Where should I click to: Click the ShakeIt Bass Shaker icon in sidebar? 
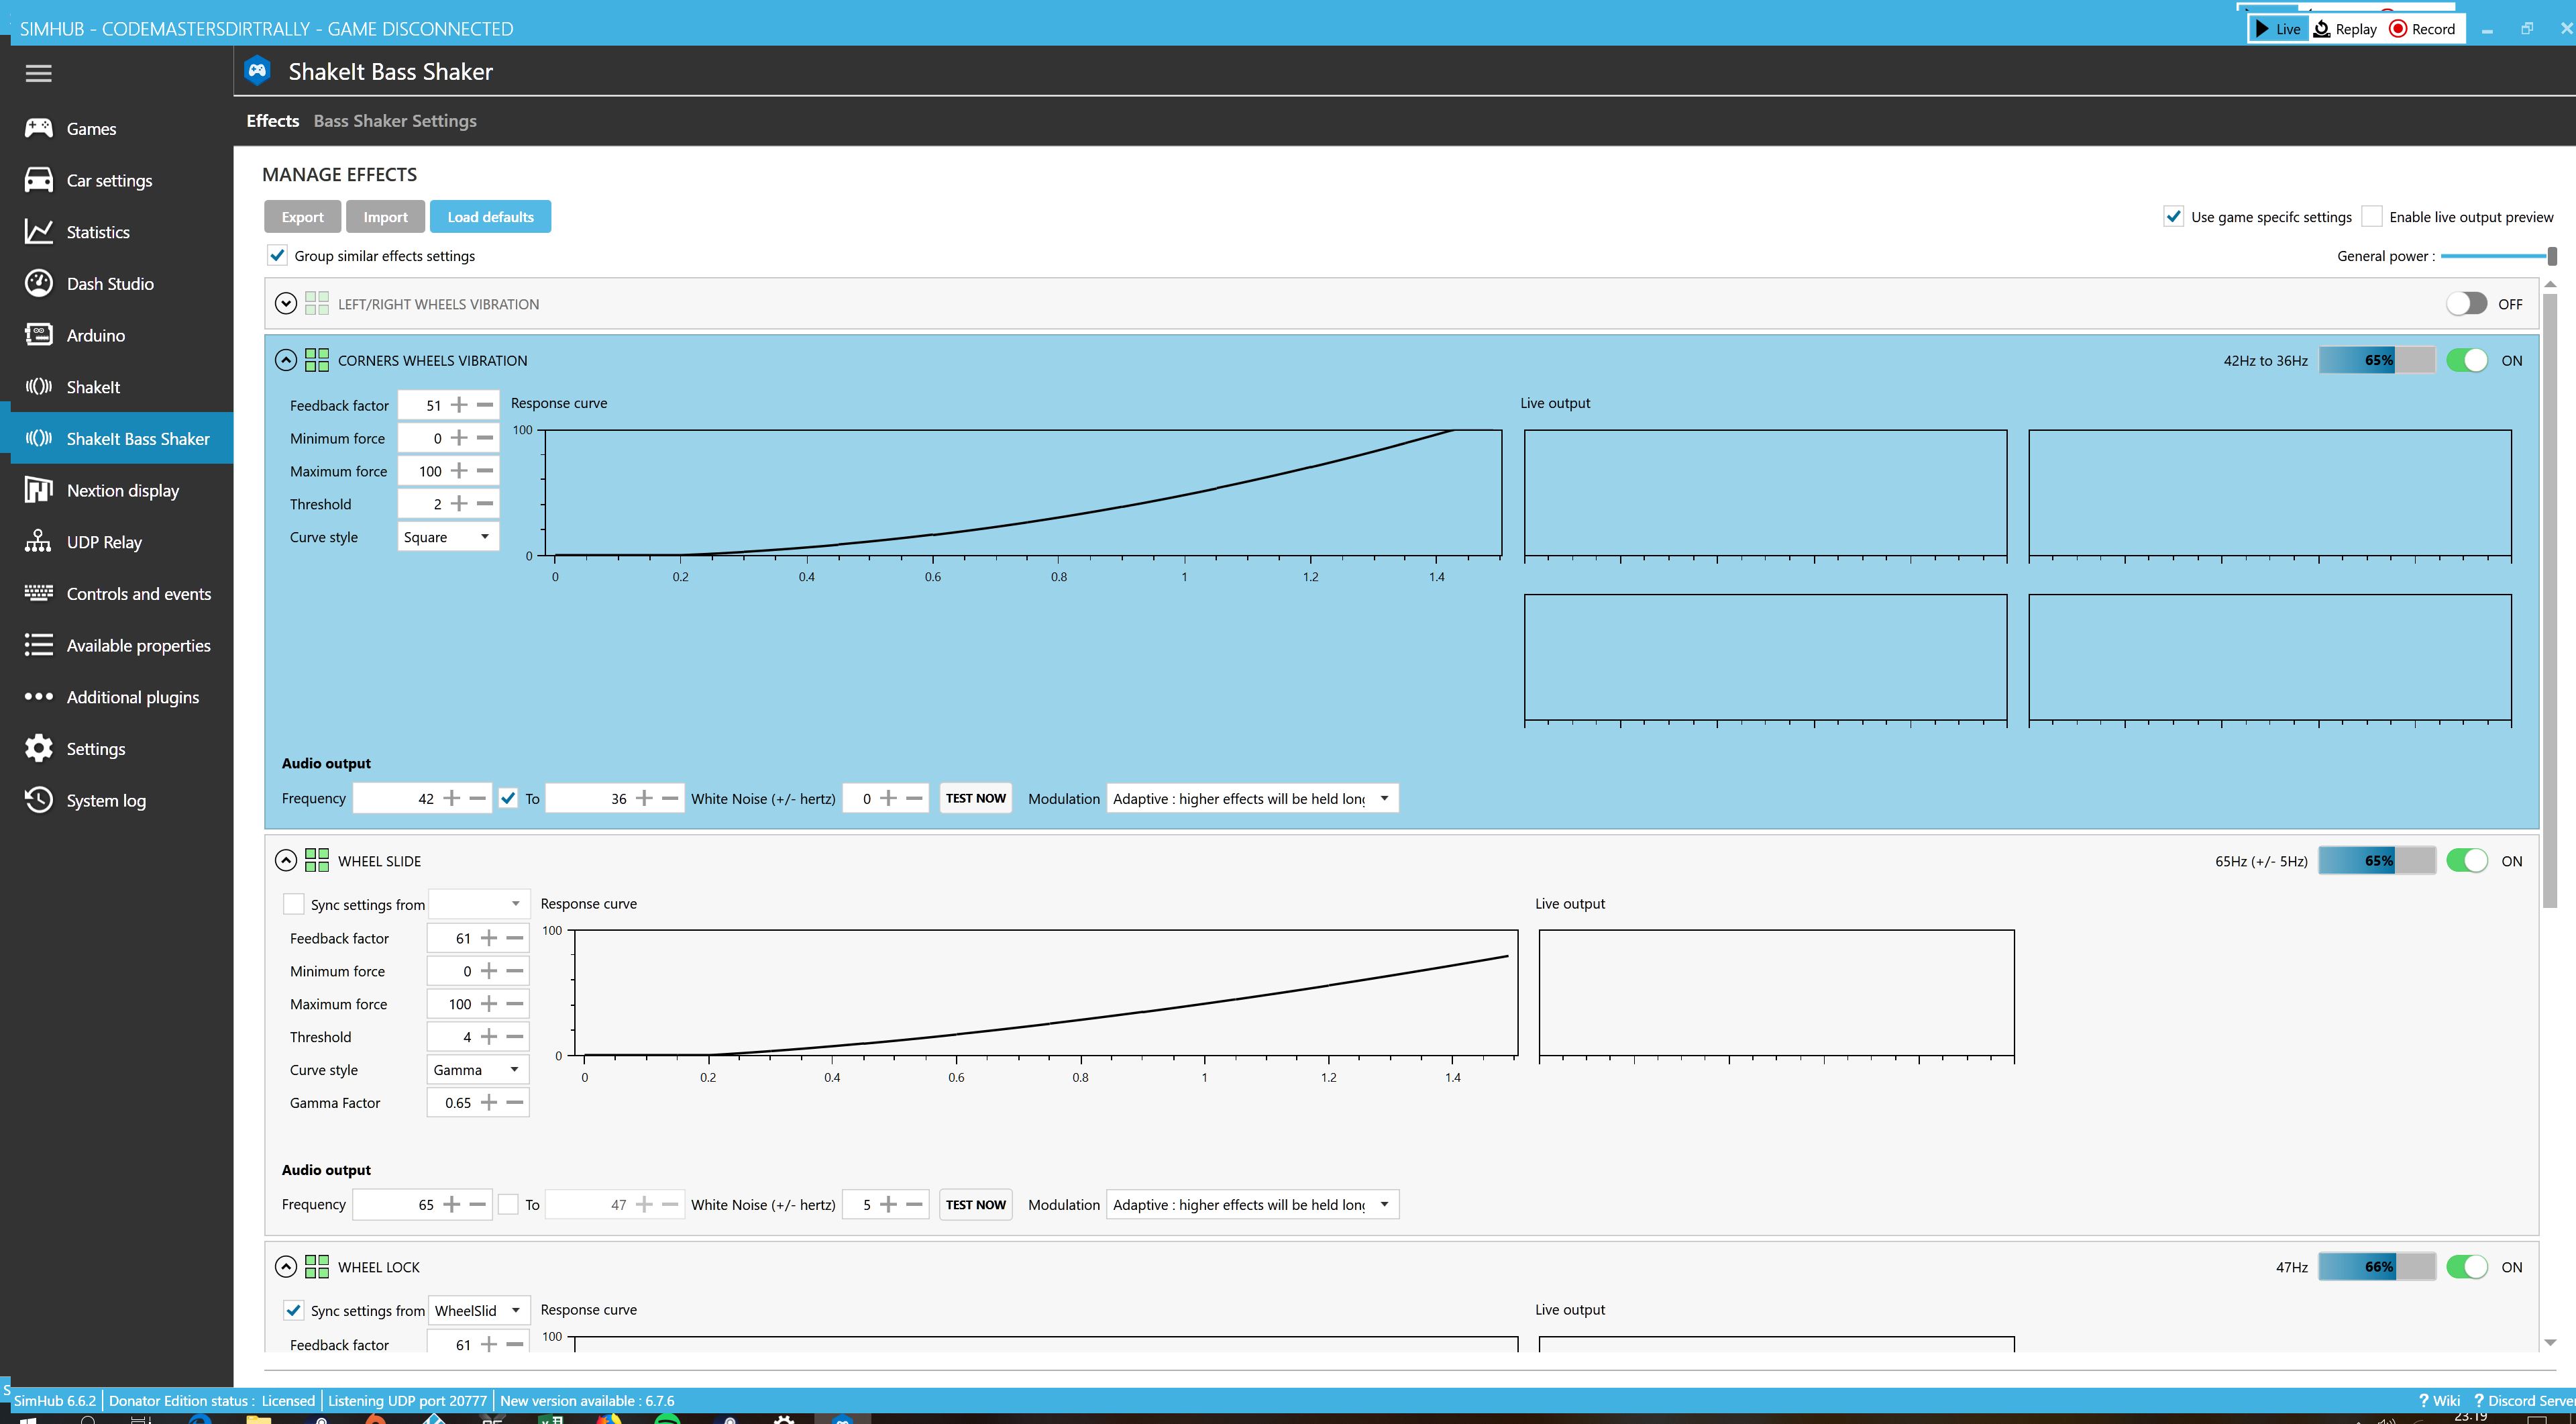(38, 437)
